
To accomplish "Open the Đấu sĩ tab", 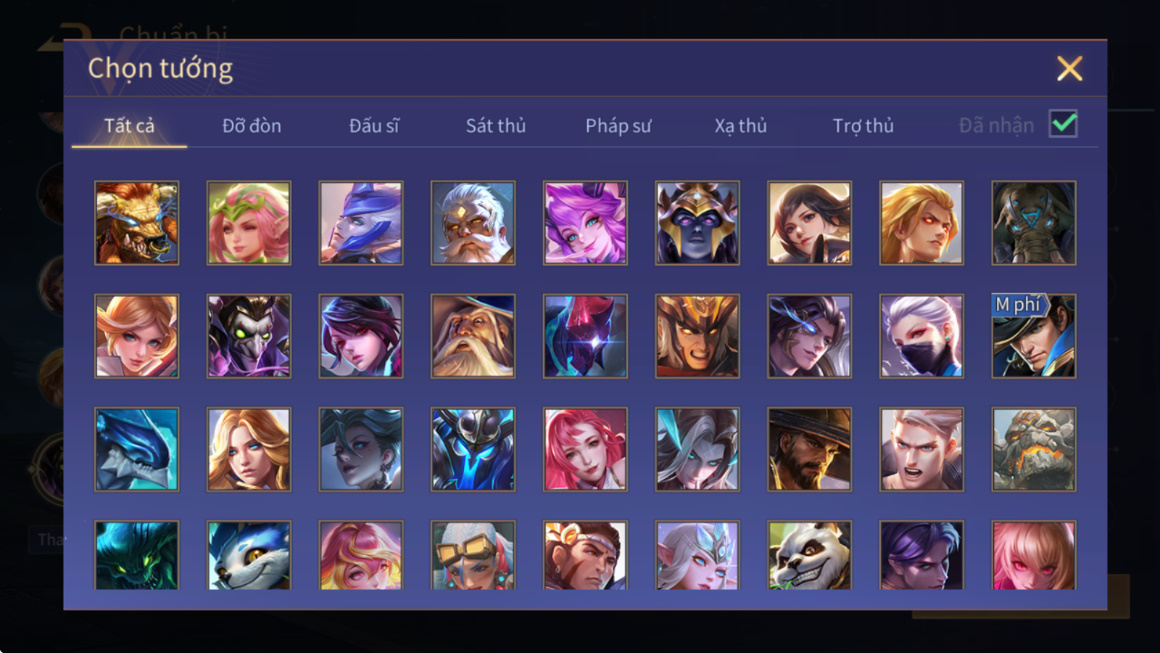I will coord(374,126).
